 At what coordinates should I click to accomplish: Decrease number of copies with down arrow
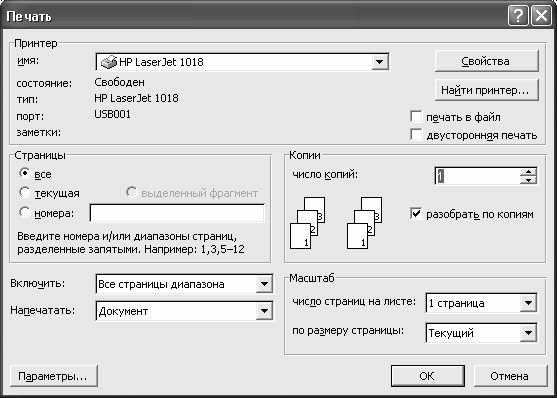click(x=529, y=180)
